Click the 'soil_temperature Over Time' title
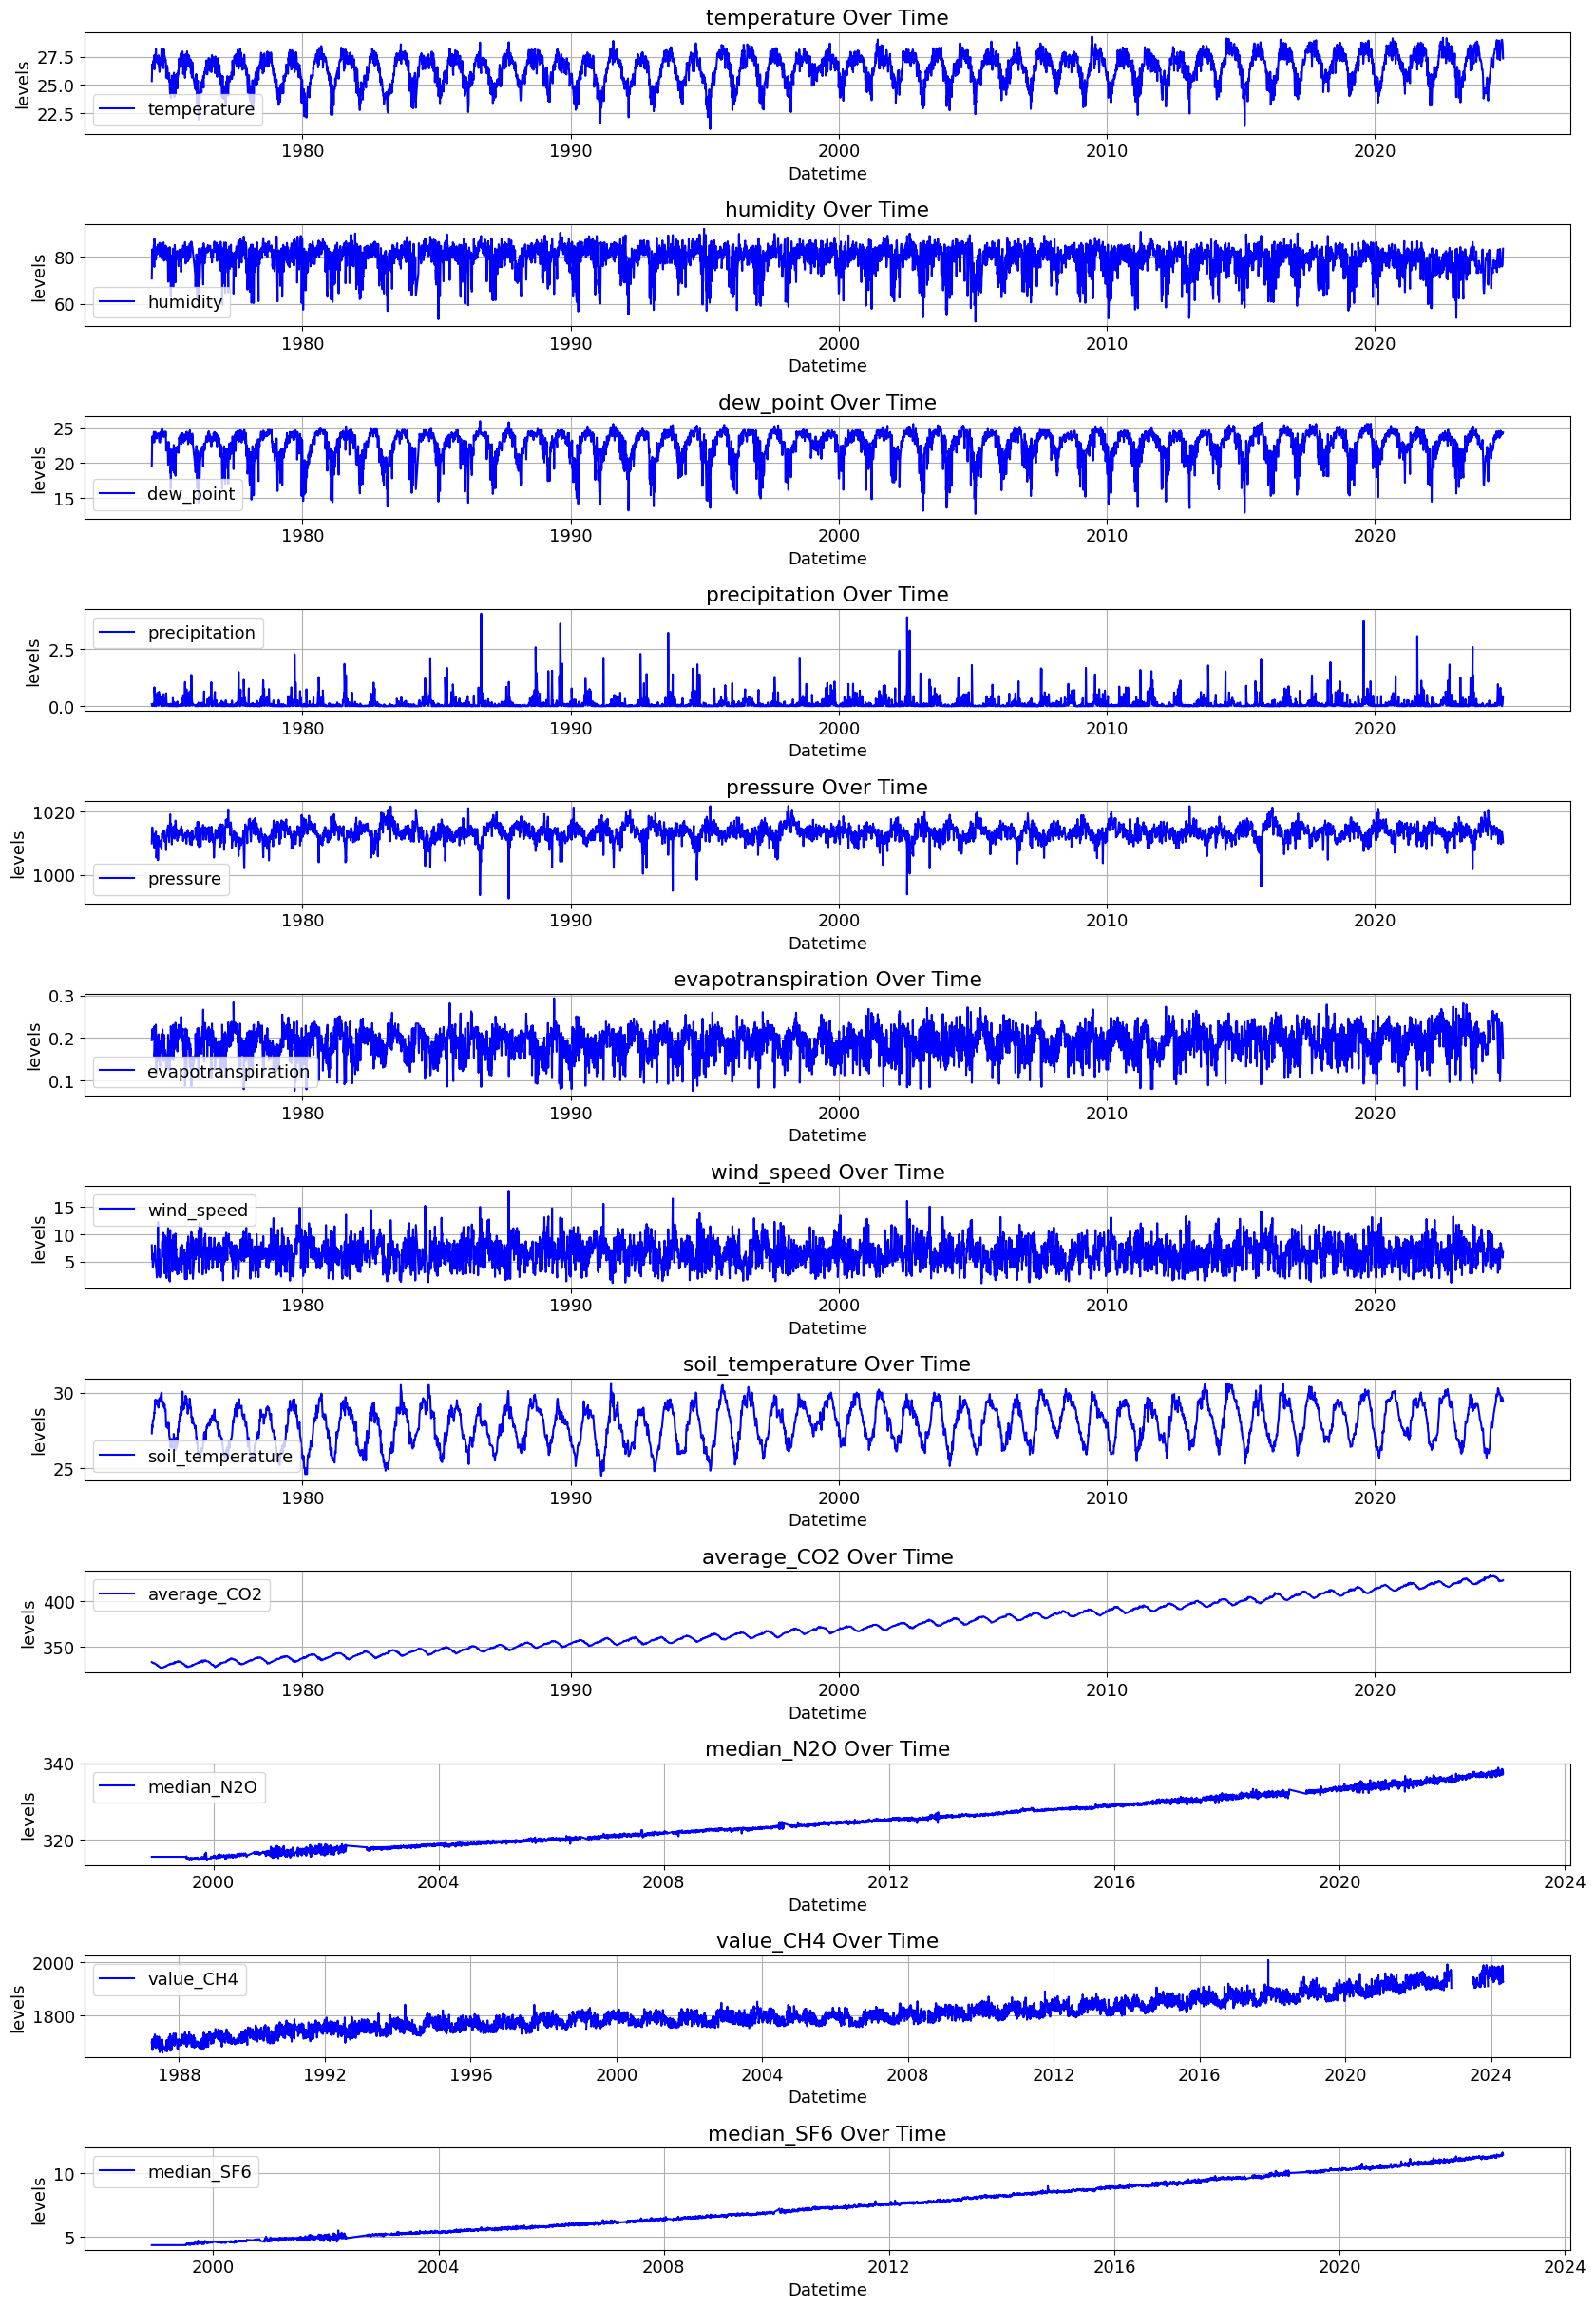 (x=826, y=1365)
